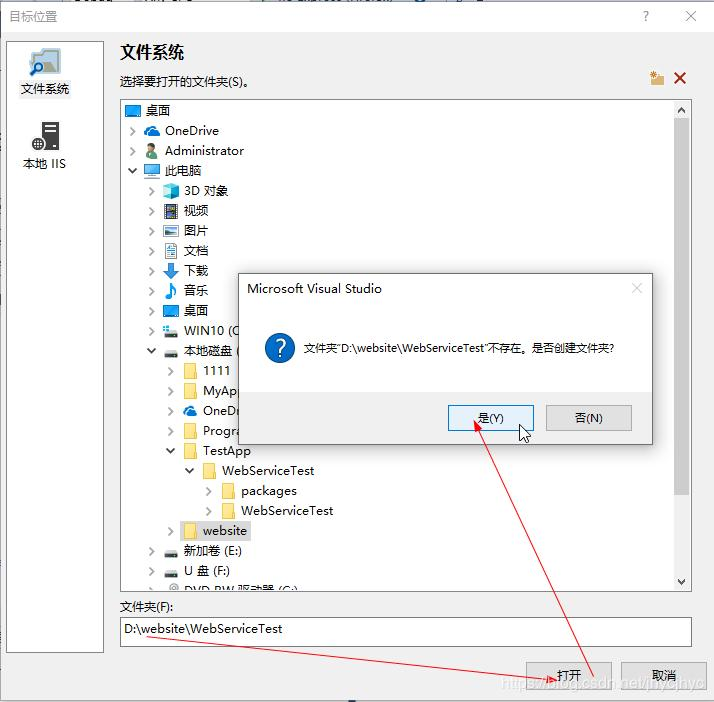Click the 下载 download arrow icon
The height and width of the screenshot is (702, 714).
click(x=171, y=271)
